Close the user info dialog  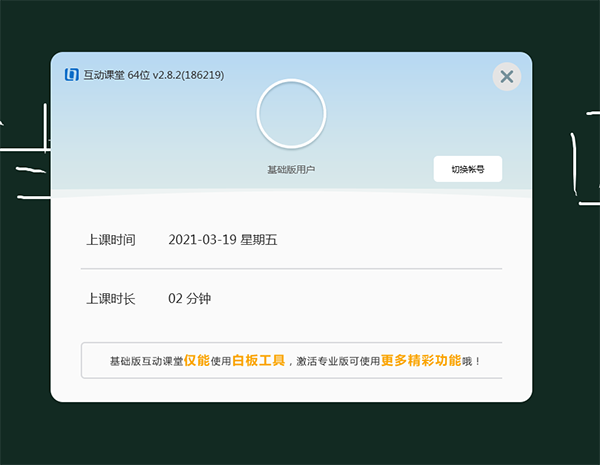tap(507, 76)
